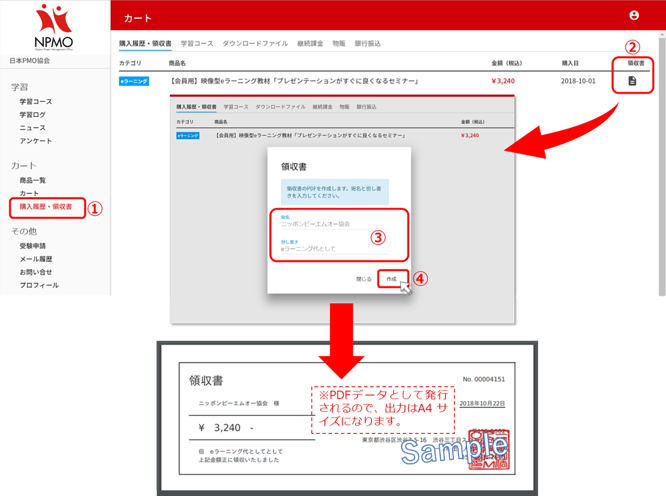Click the 購入日 column header
The width and height of the screenshot is (666, 496).
tap(570, 63)
